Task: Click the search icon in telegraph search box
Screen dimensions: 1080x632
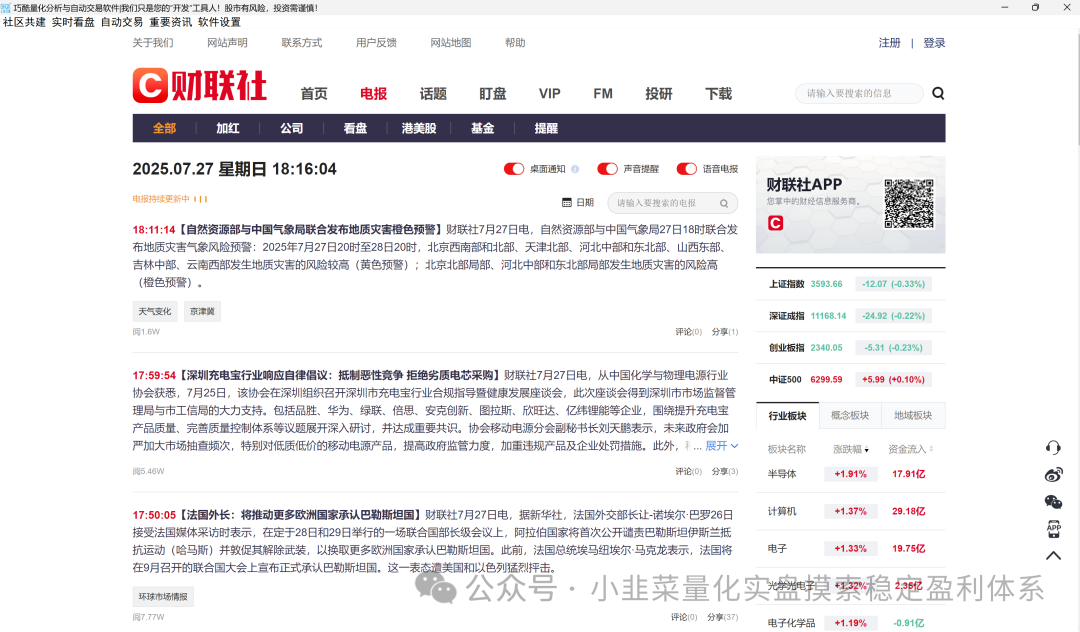Action: coord(724,203)
